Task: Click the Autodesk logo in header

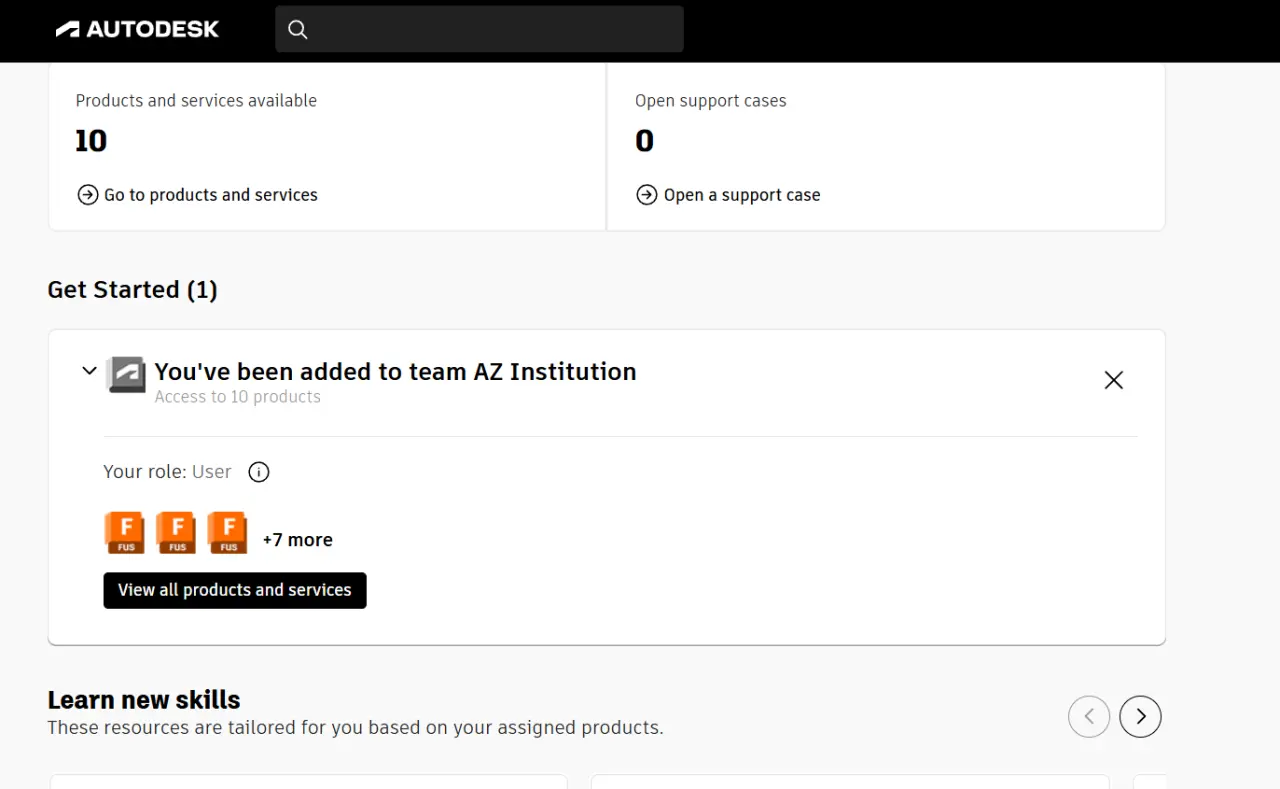Action: (137, 29)
